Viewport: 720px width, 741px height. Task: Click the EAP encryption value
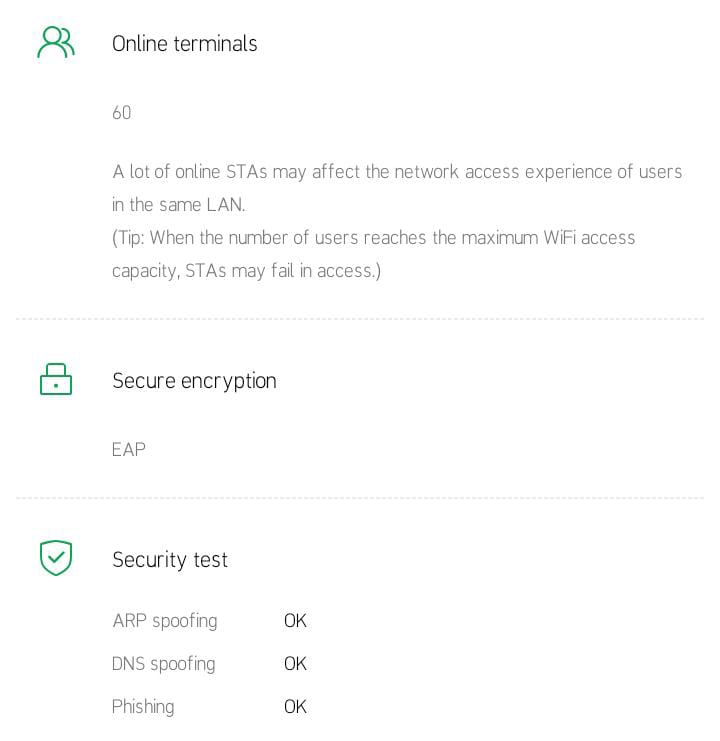point(129,450)
